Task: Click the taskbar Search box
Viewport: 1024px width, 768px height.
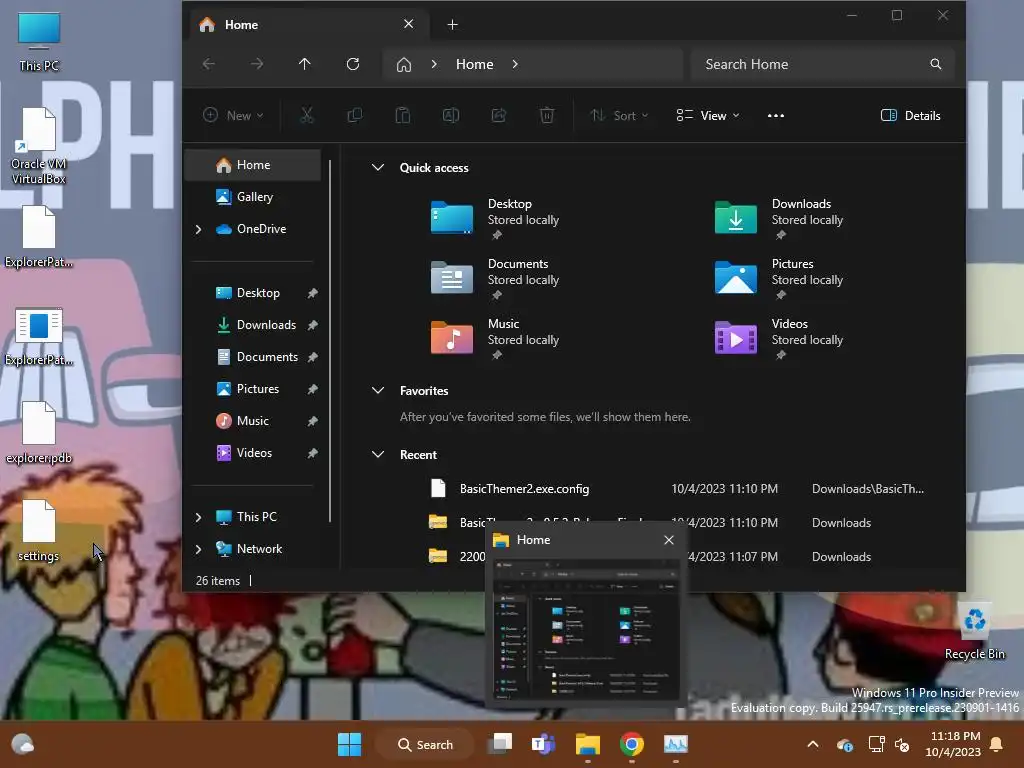Action: 424,744
